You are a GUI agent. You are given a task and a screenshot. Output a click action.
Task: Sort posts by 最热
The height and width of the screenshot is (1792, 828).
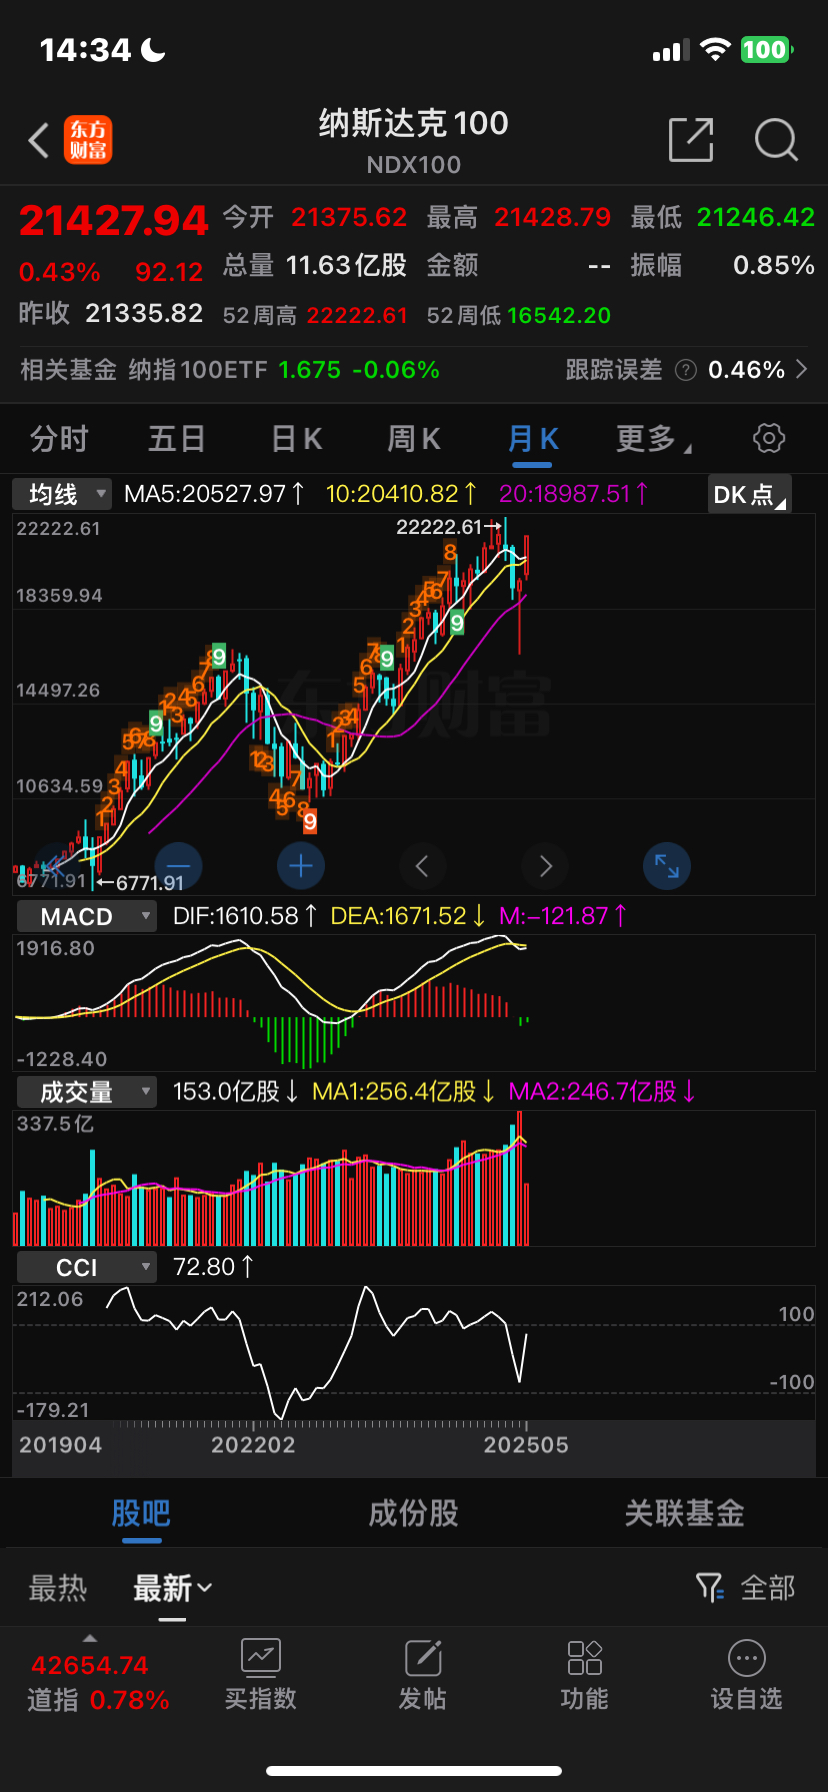58,1587
